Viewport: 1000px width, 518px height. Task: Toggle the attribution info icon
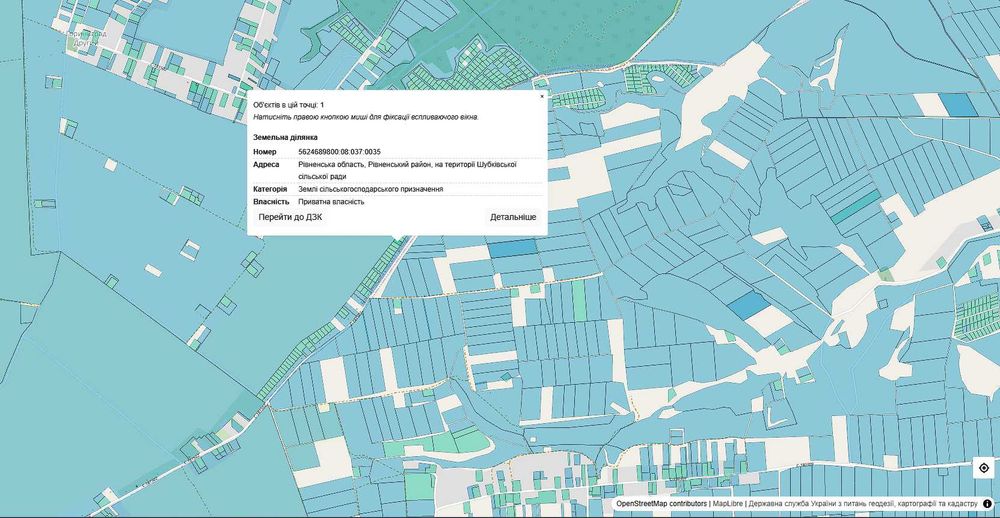(x=987, y=503)
